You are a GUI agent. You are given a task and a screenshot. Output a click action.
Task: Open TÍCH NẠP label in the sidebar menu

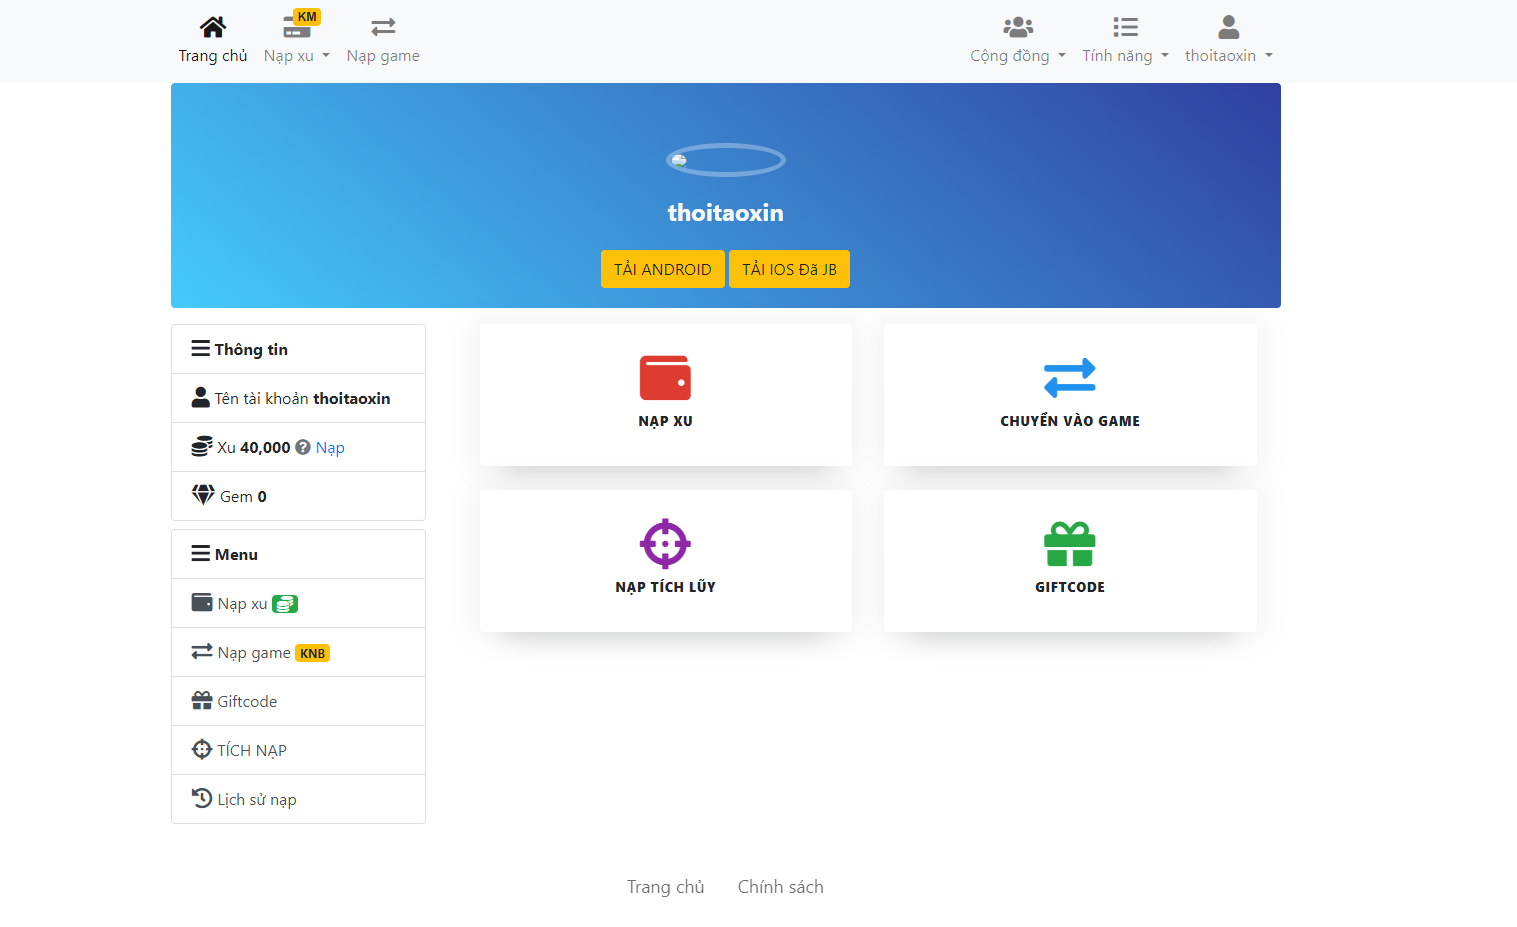click(252, 750)
